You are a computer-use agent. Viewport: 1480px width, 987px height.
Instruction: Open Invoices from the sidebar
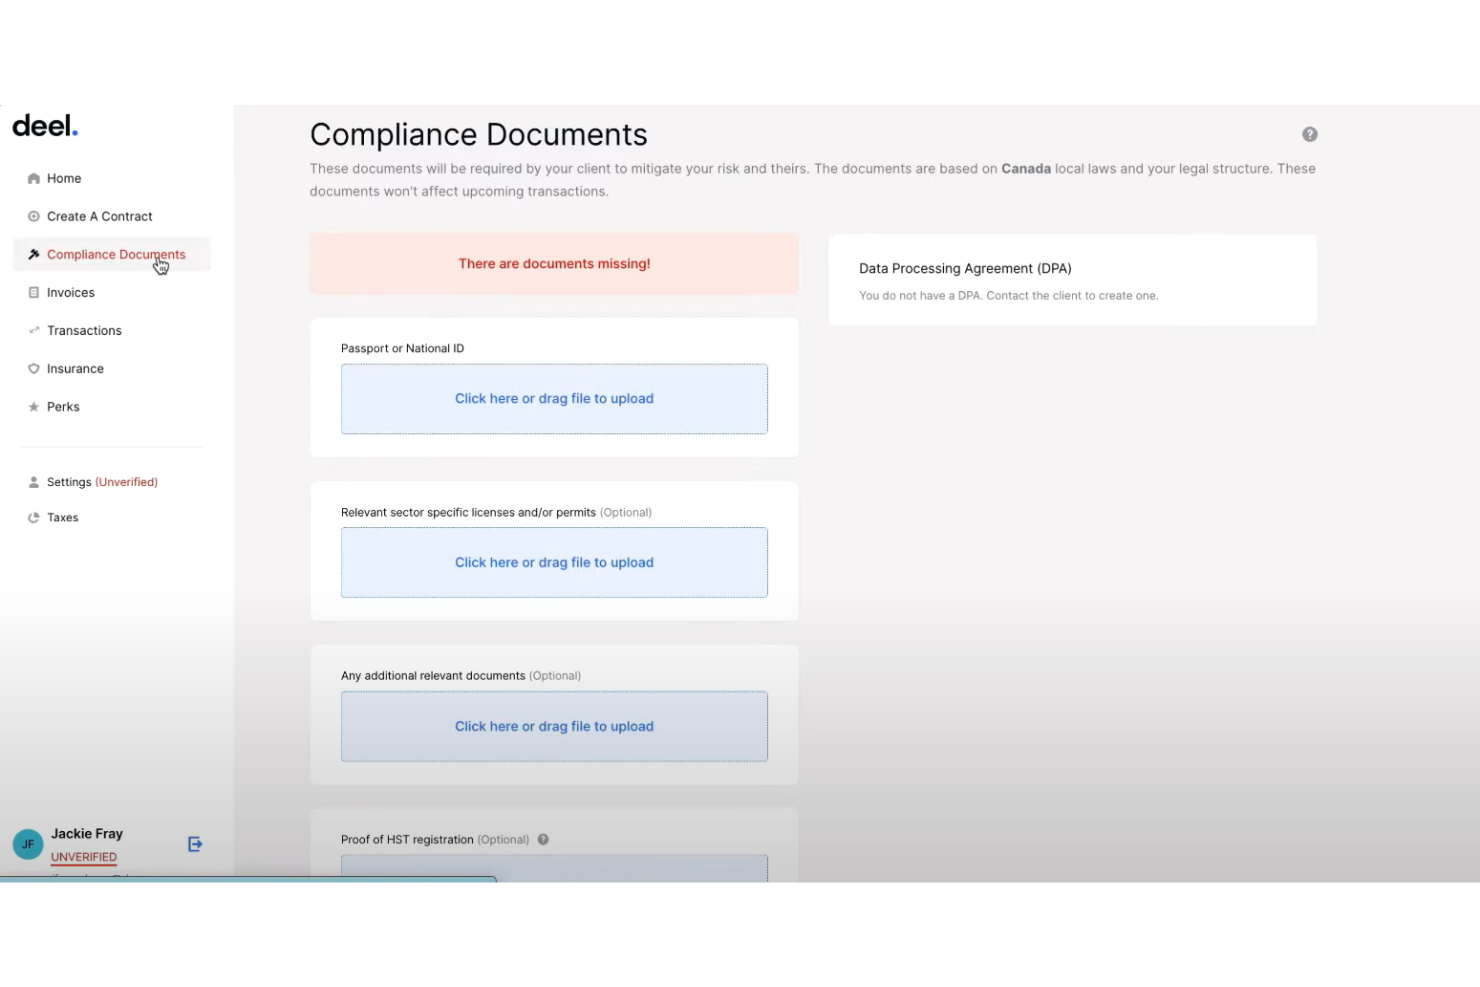pos(69,292)
